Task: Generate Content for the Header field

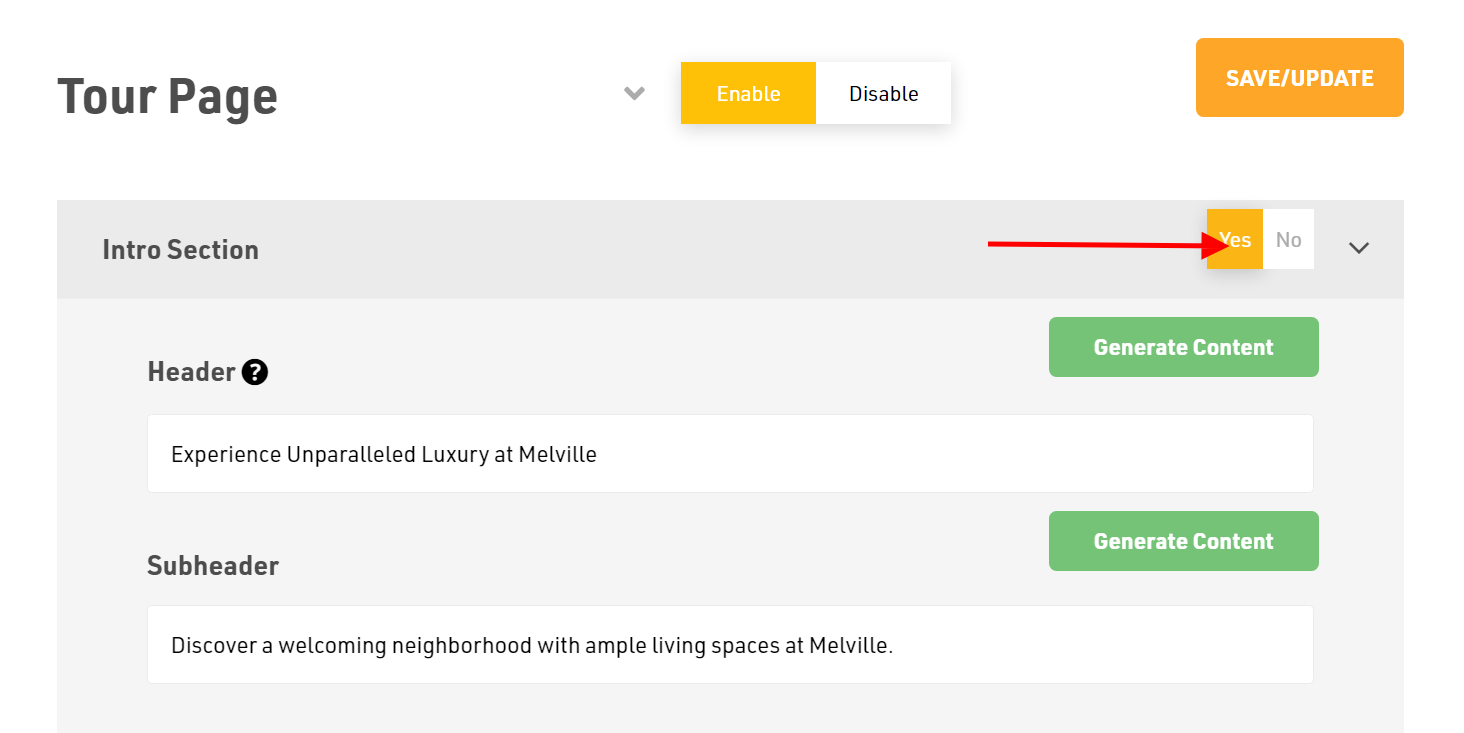Action: [x=1183, y=347]
